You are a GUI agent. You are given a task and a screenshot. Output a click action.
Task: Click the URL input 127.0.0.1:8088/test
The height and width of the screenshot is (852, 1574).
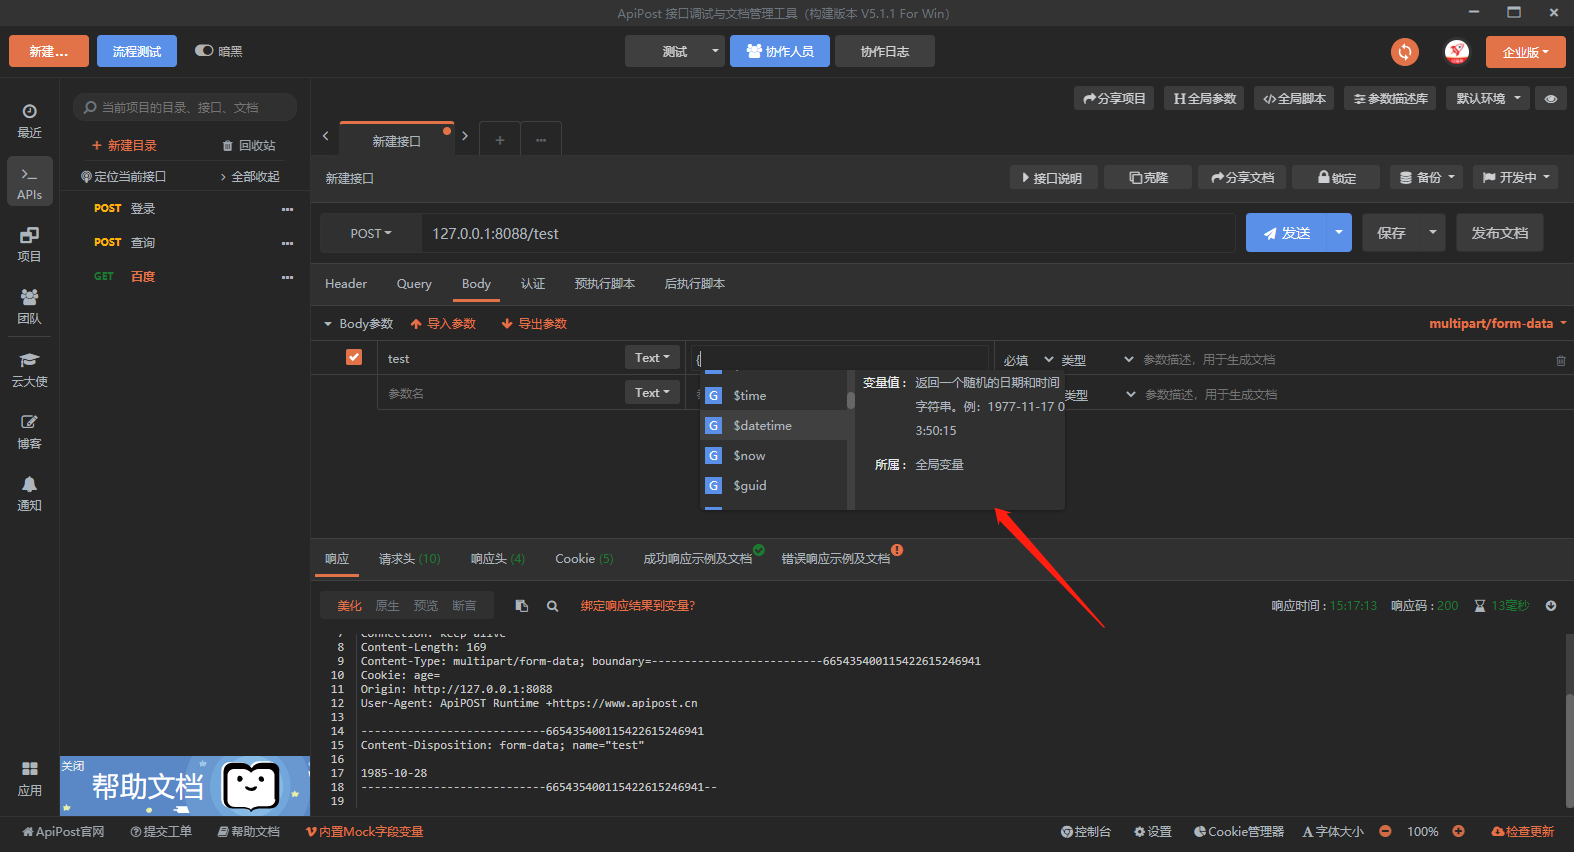click(x=829, y=233)
